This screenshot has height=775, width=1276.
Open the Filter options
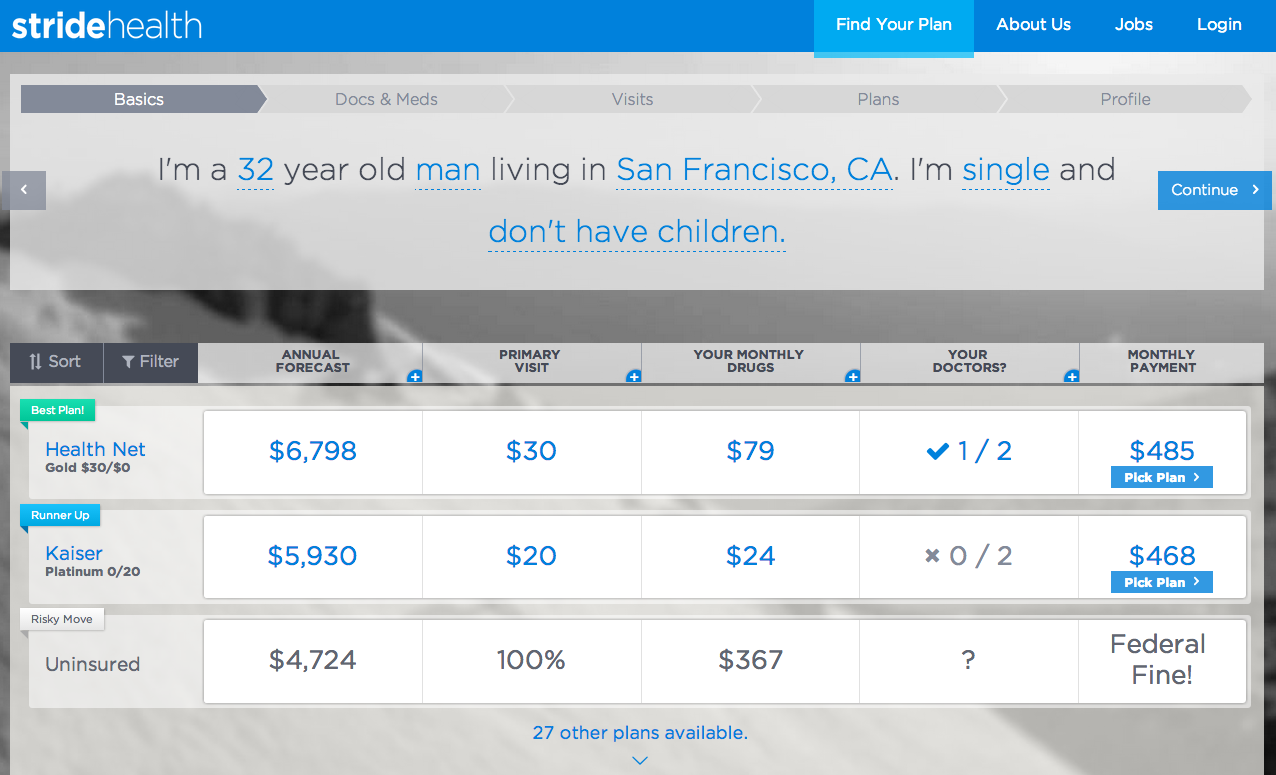(x=150, y=362)
